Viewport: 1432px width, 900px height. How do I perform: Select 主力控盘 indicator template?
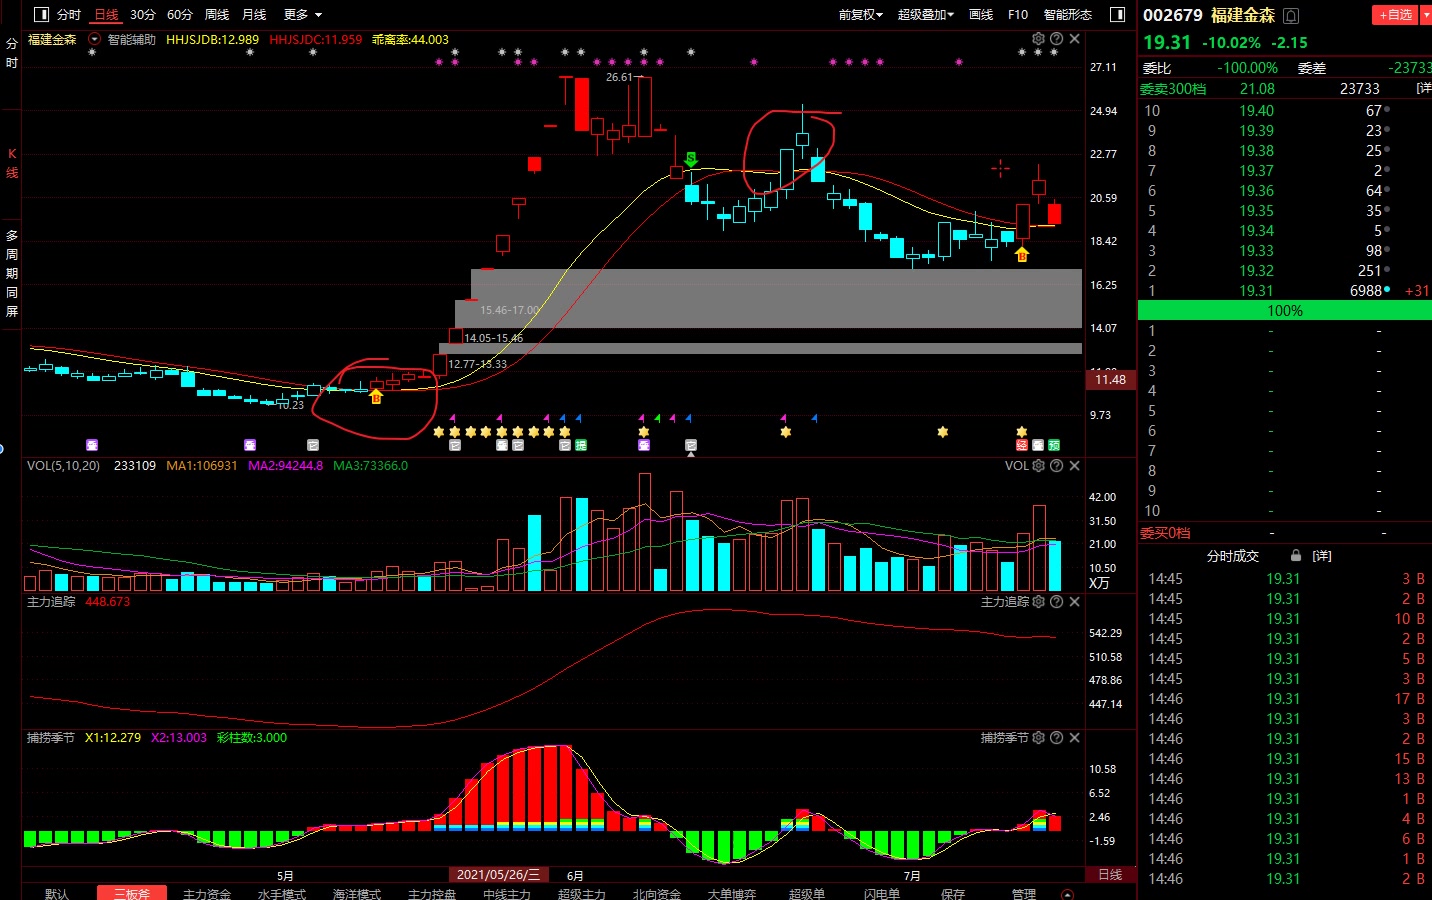(432, 894)
